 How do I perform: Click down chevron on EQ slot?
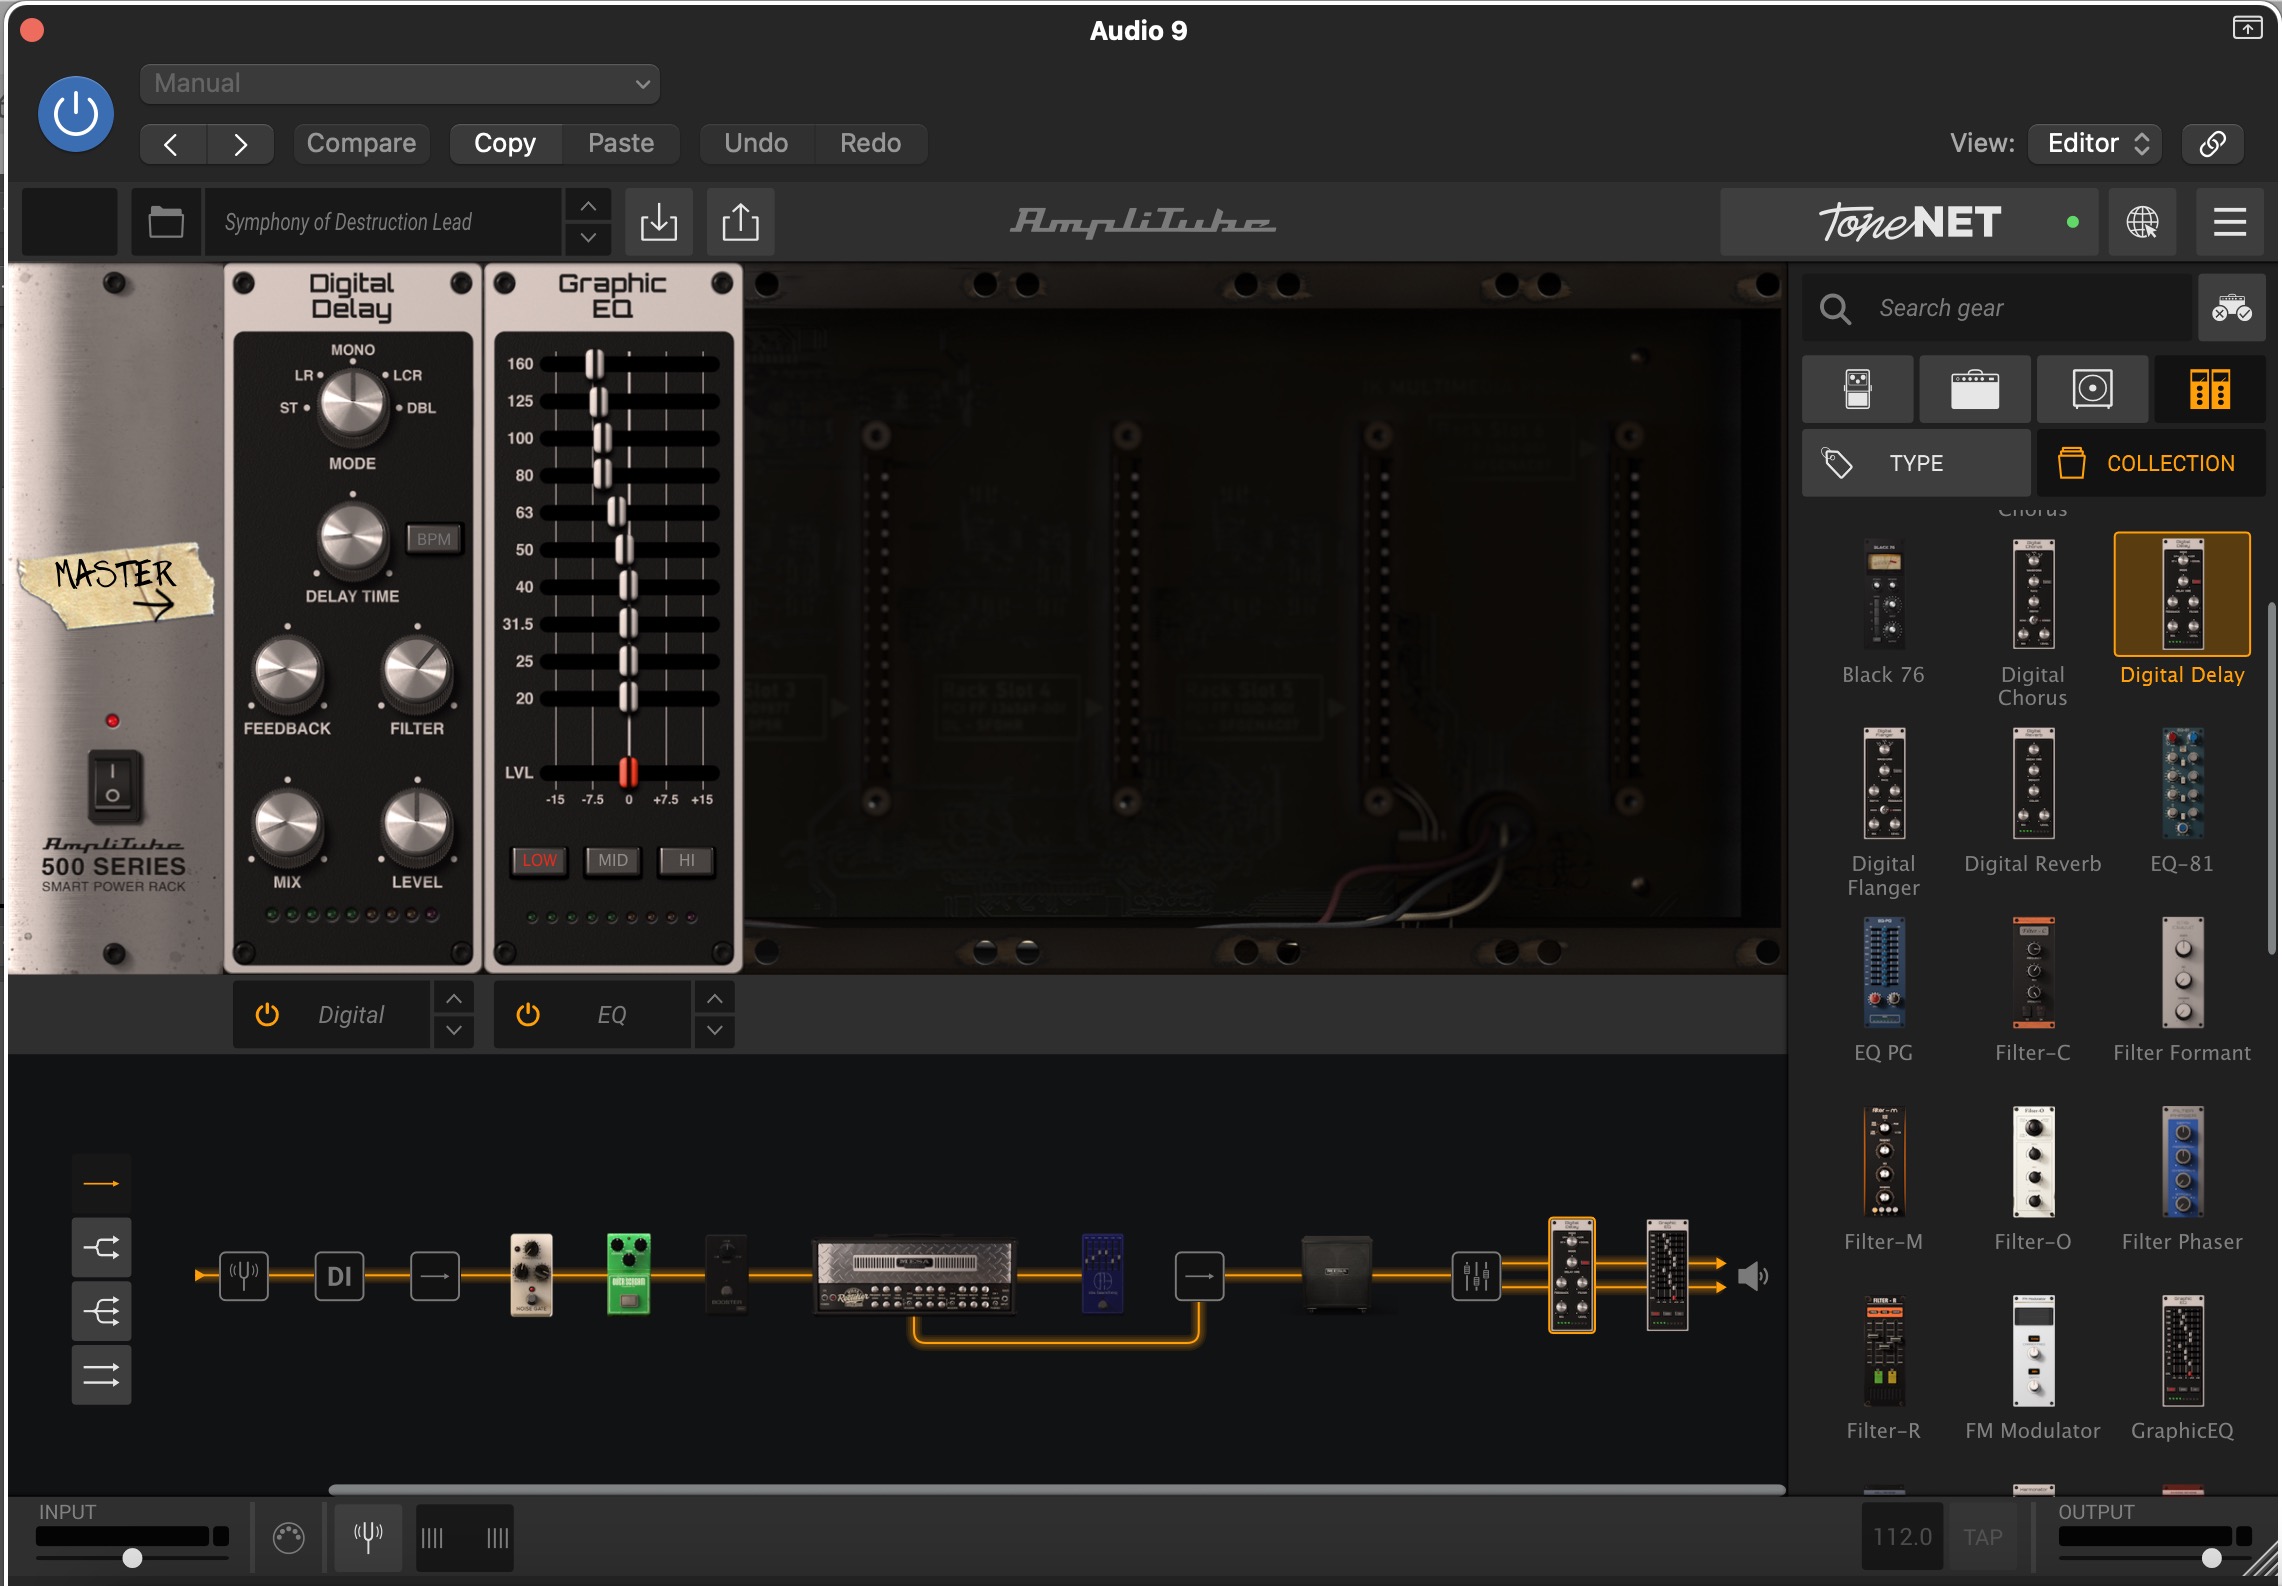[x=715, y=1030]
